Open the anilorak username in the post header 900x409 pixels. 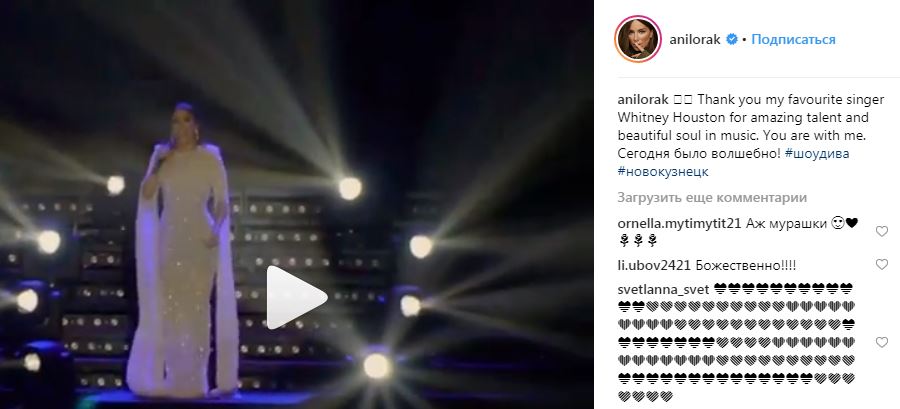pos(695,40)
